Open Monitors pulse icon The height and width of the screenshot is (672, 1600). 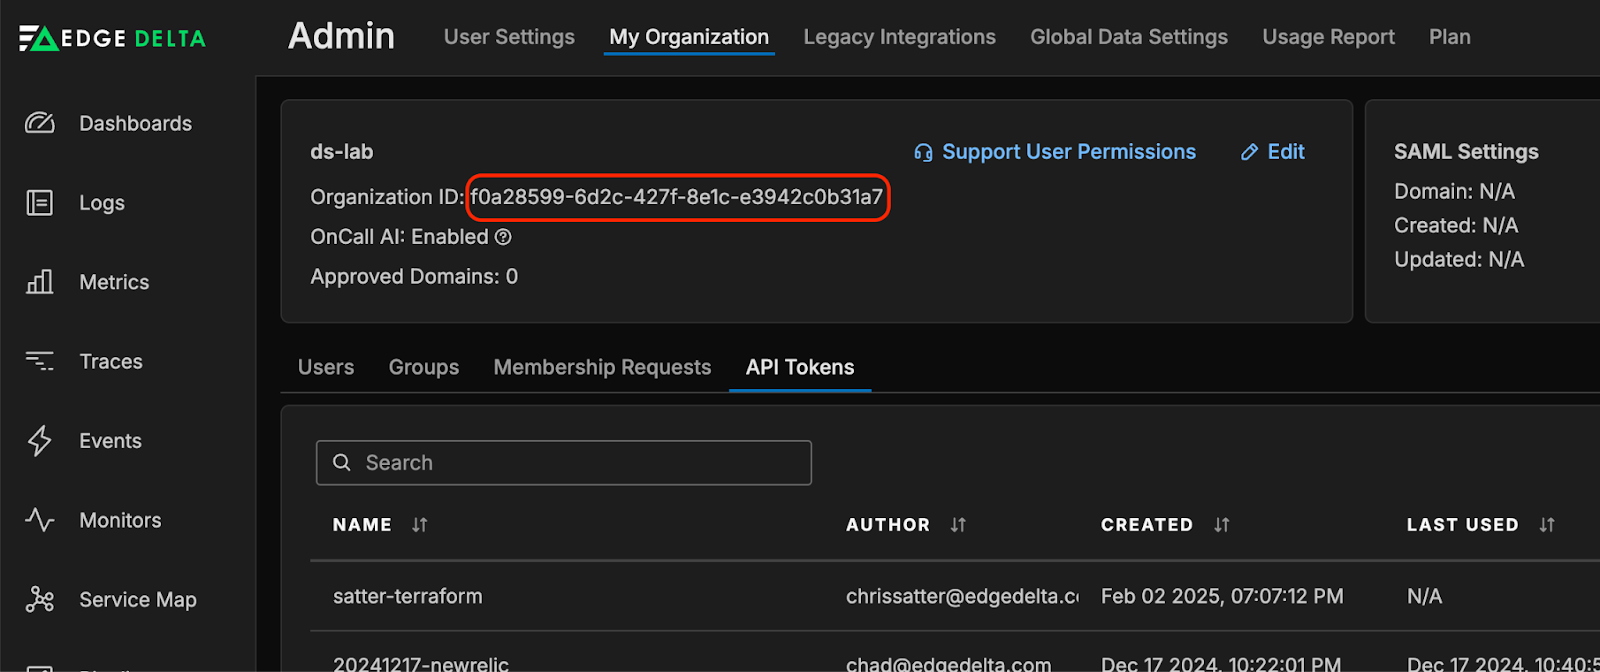pos(40,520)
